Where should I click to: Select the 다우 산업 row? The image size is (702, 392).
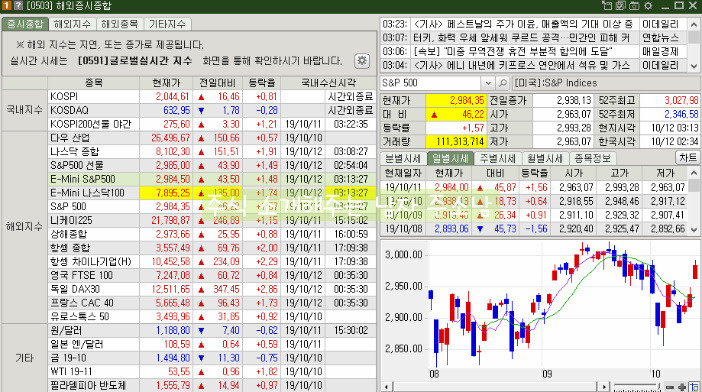tap(212, 138)
